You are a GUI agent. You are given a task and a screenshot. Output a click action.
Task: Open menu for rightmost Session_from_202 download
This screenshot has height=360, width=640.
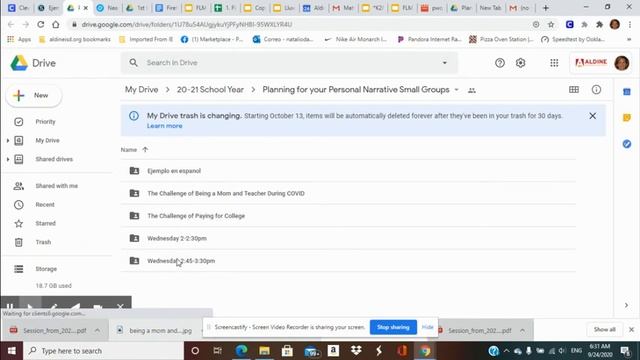[x=522, y=330]
